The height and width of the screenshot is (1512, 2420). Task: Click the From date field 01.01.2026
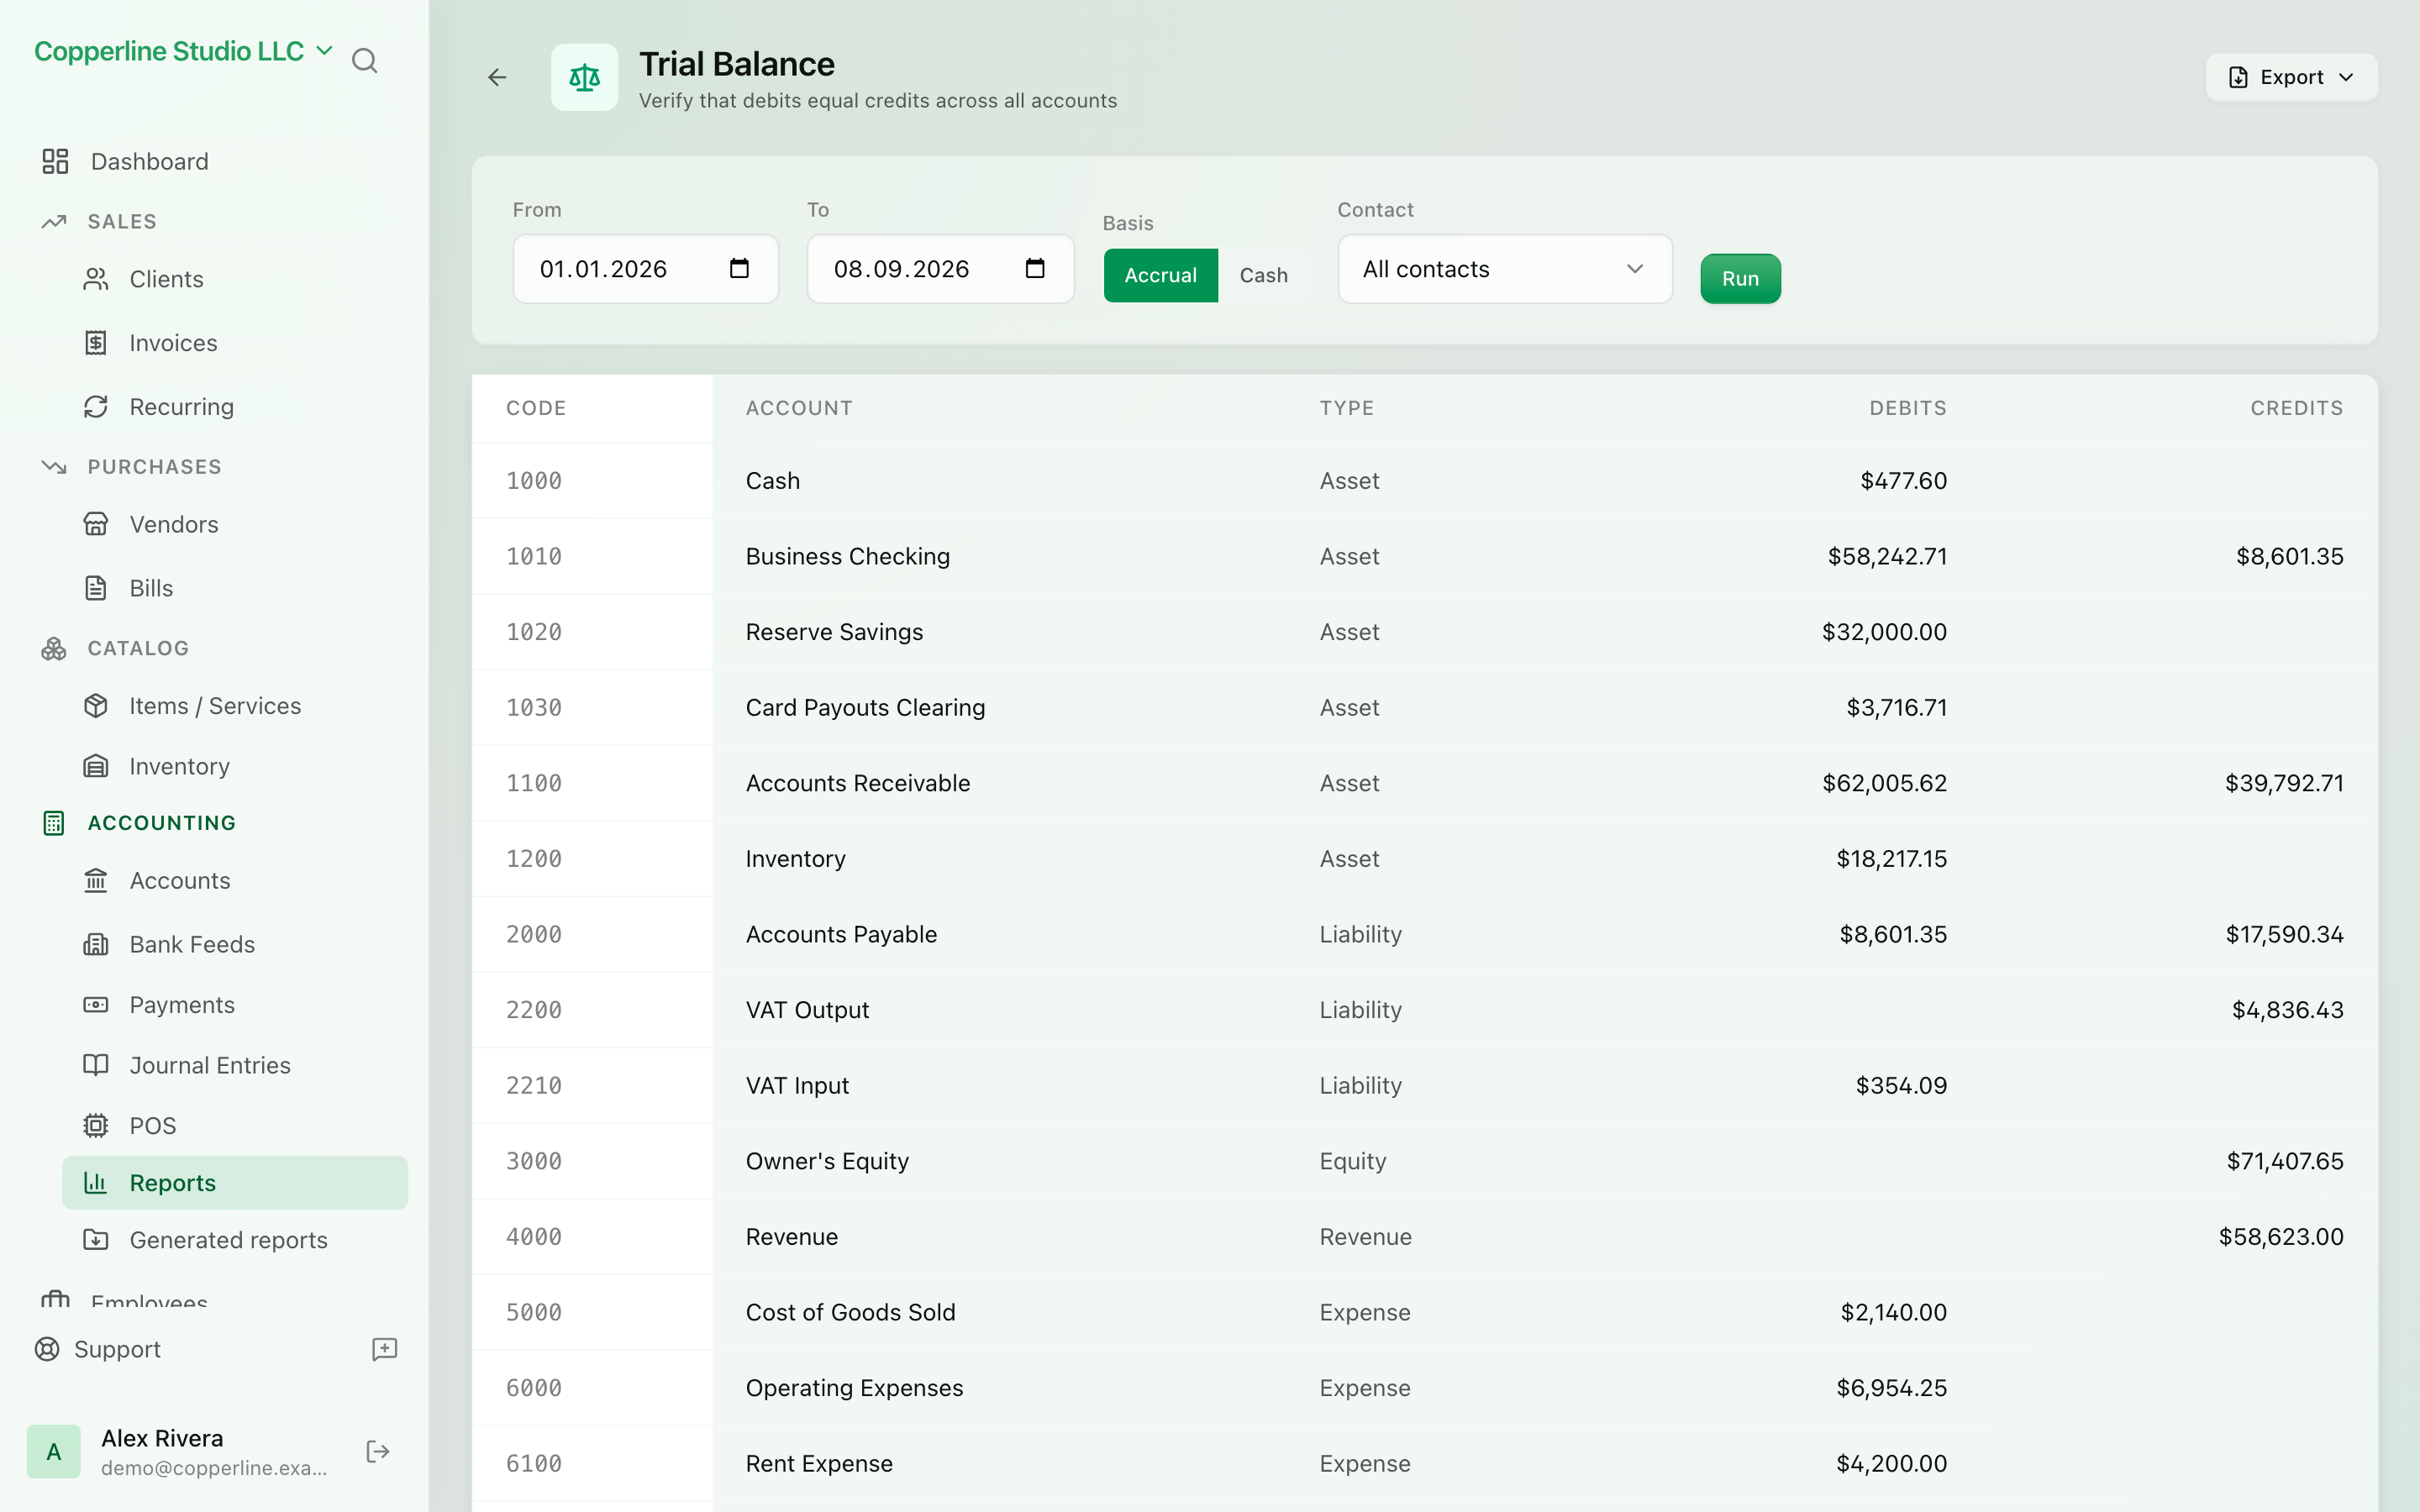click(645, 269)
